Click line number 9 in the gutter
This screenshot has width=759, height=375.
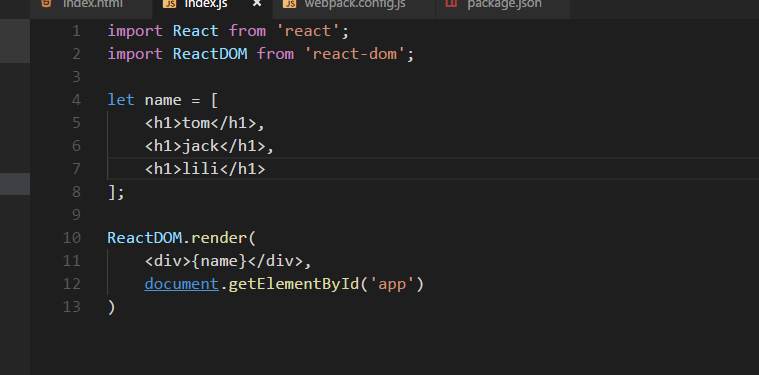[76, 215]
